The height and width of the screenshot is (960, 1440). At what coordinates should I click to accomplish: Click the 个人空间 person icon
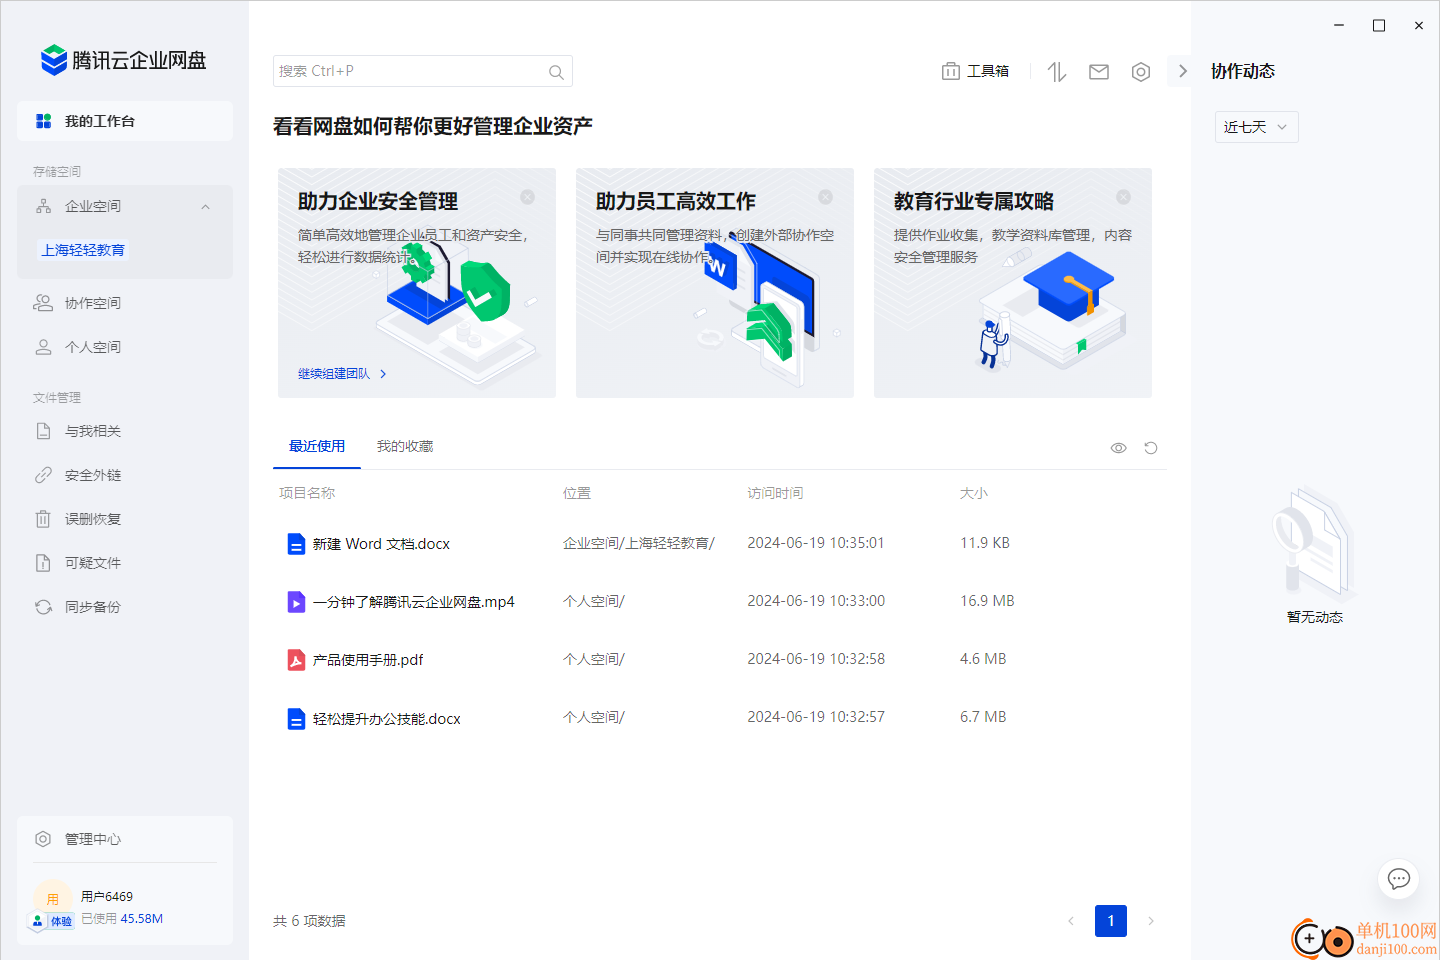click(43, 347)
